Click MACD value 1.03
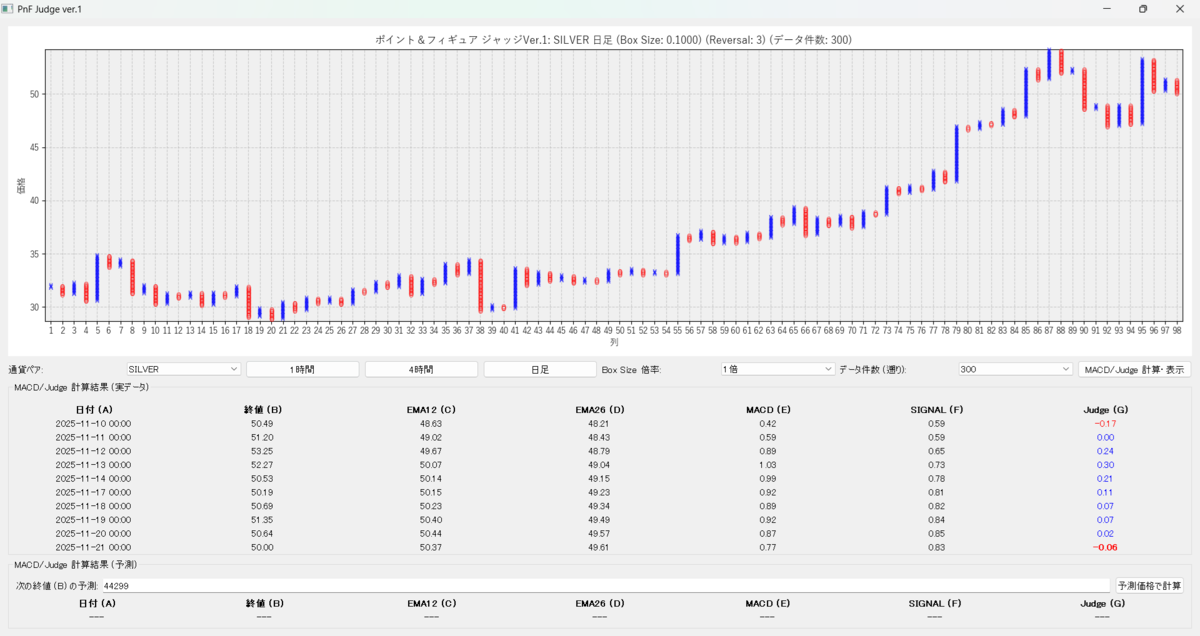The height and width of the screenshot is (636, 1200). pos(768,465)
